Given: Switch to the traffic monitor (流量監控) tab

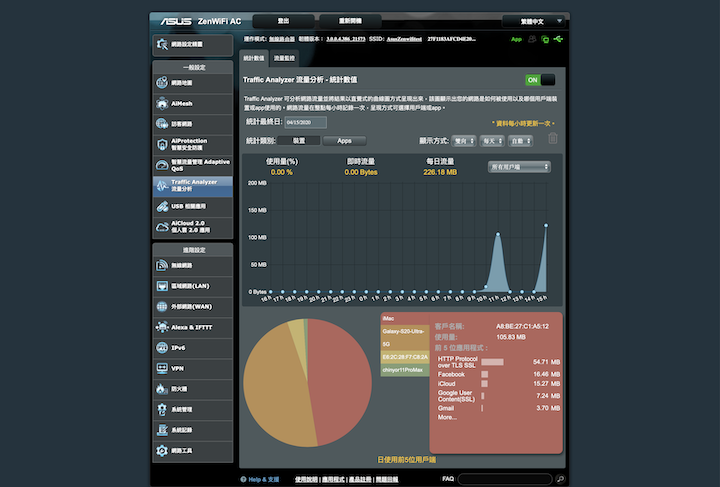Looking at the screenshot, I should [x=284, y=58].
